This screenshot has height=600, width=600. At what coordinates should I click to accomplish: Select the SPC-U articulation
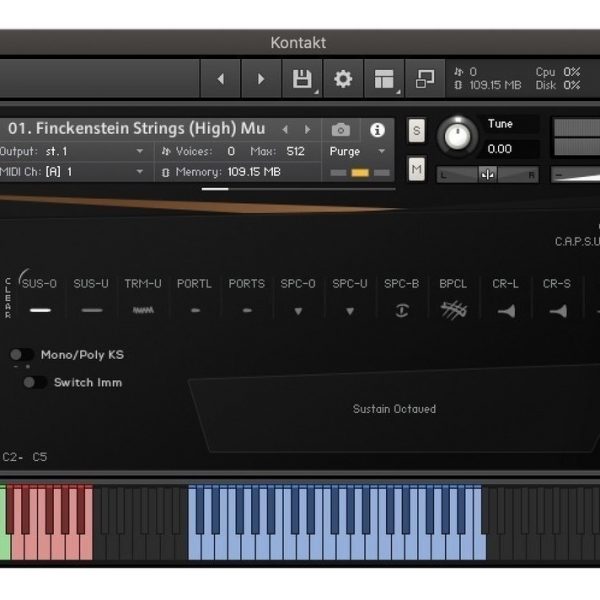click(350, 298)
